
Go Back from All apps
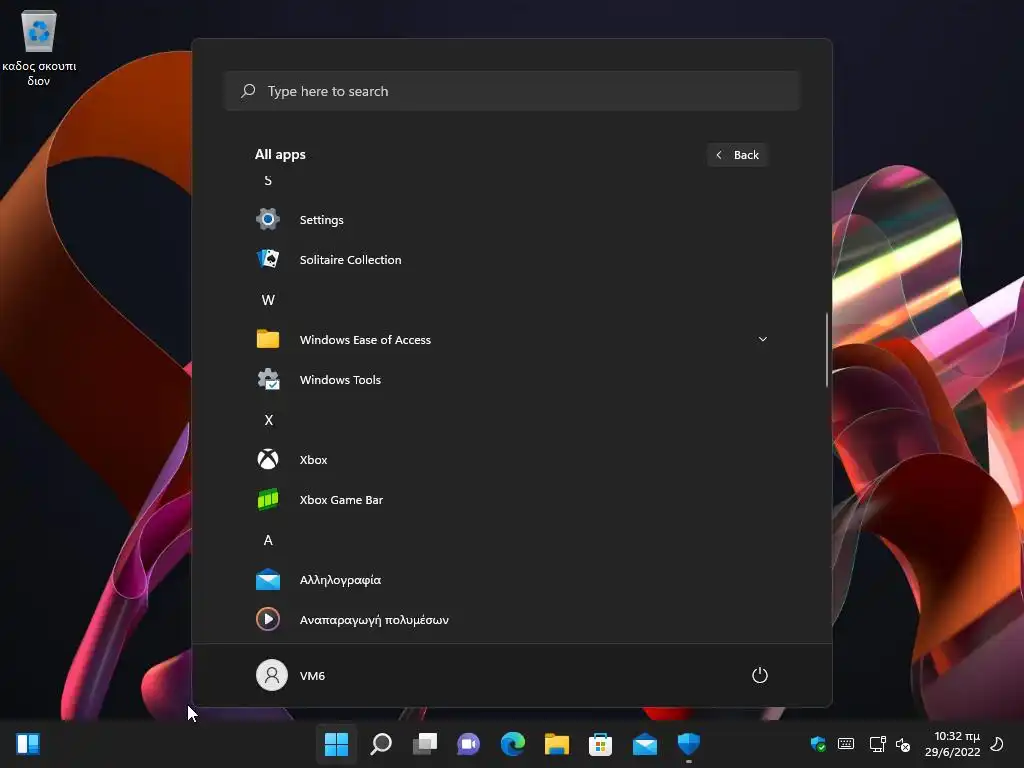737,155
